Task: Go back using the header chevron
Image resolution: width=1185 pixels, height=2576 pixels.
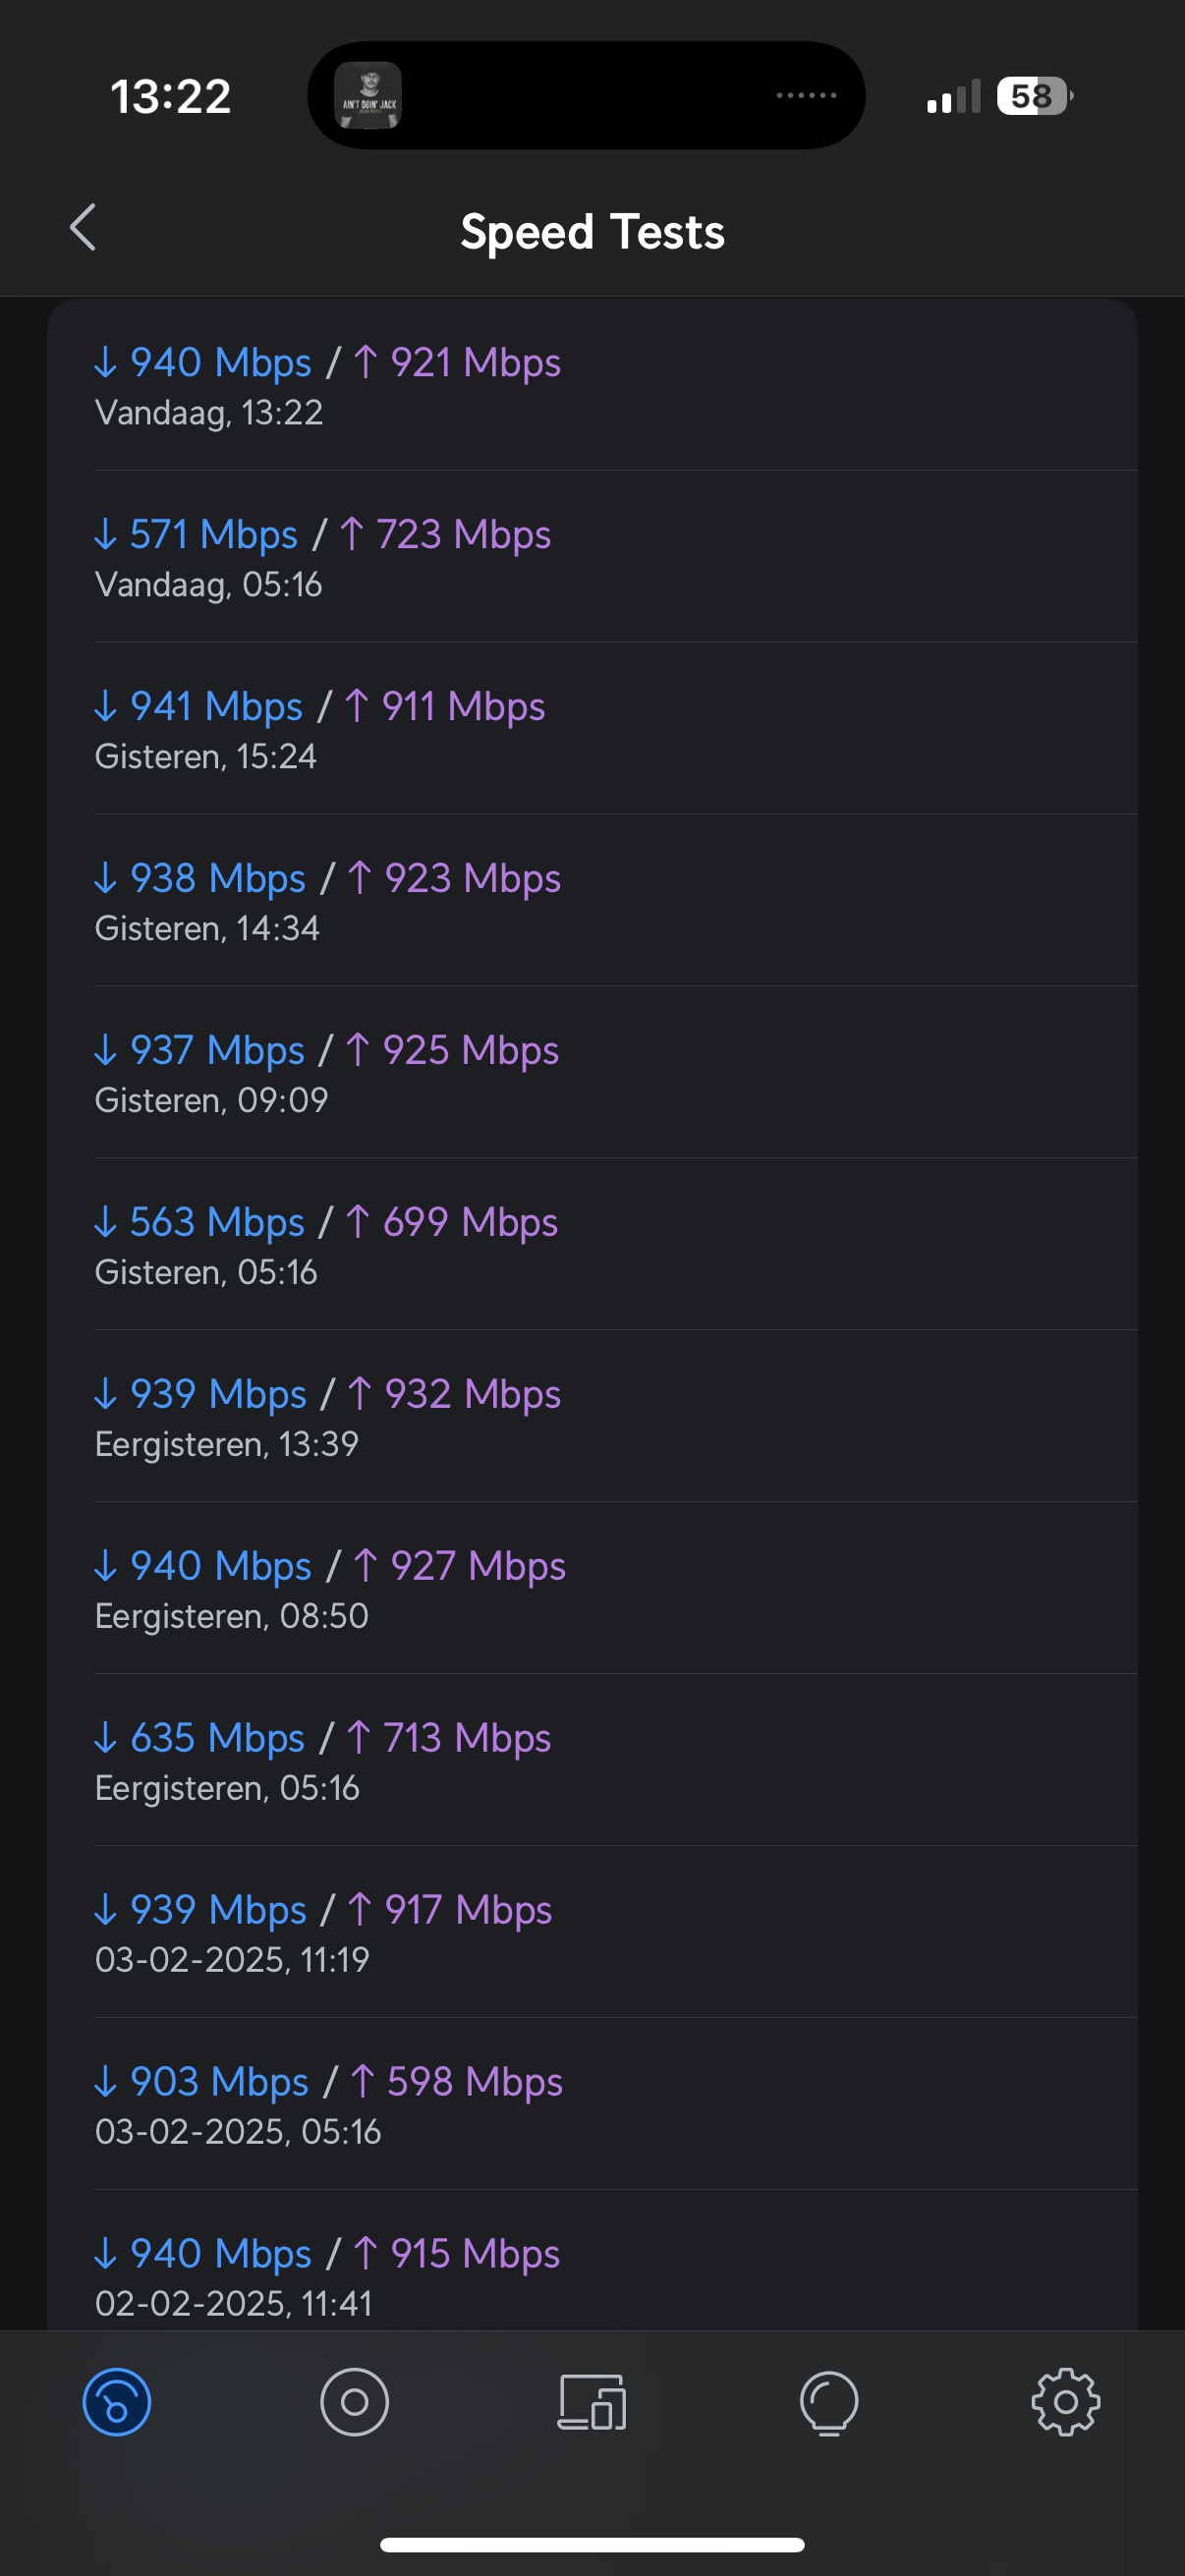Action: coord(84,228)
